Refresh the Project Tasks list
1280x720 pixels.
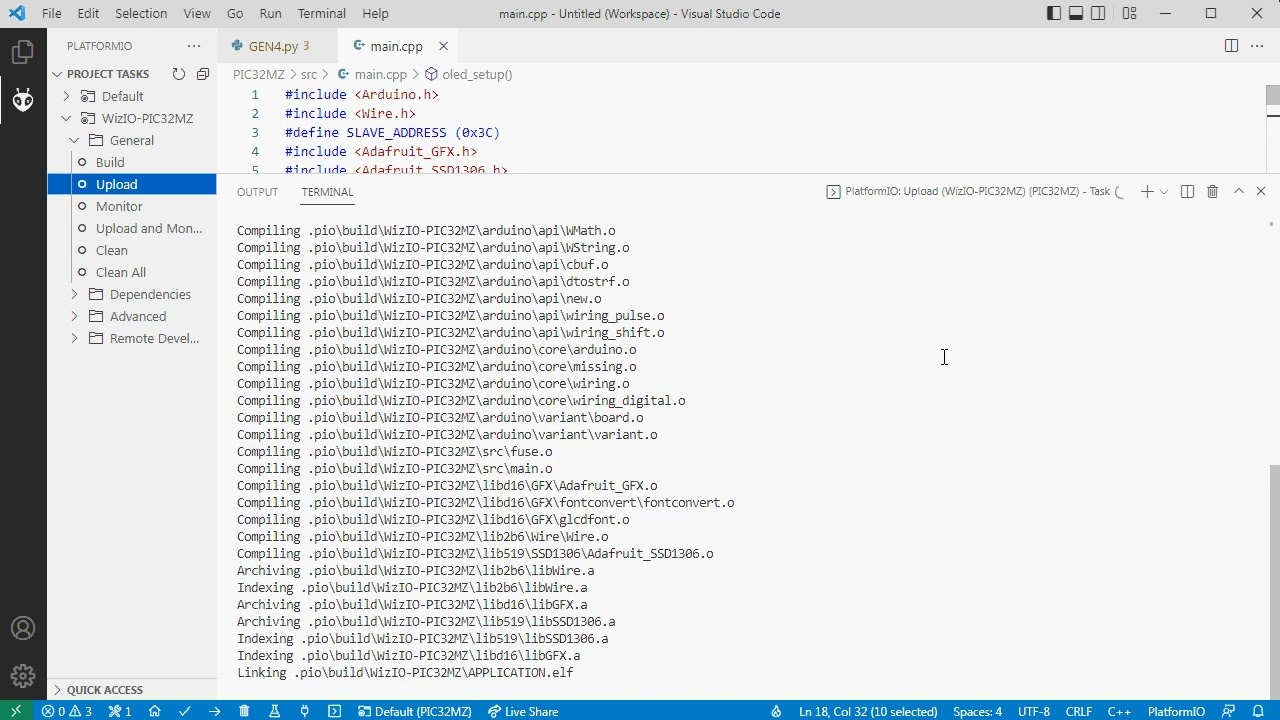tap(178, 74)
